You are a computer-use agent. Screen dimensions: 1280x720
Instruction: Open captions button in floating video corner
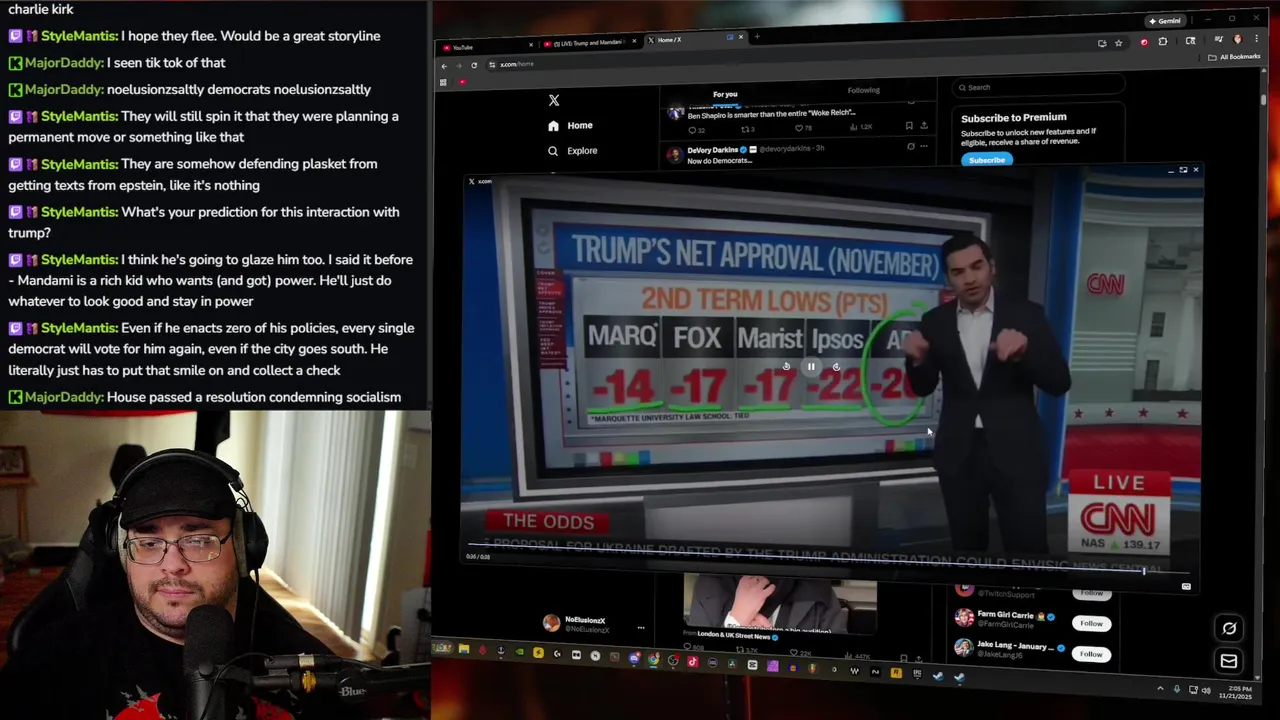pos(1186,586)
